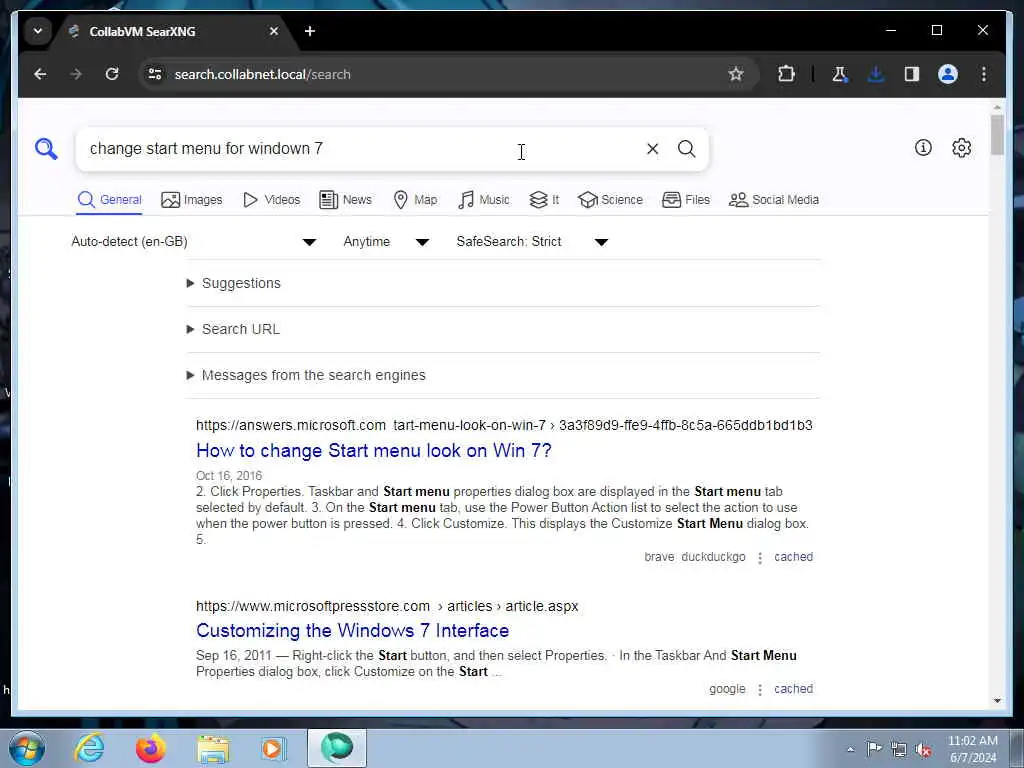
Task: Open the Windows Start button
Action: pos(27,748)
